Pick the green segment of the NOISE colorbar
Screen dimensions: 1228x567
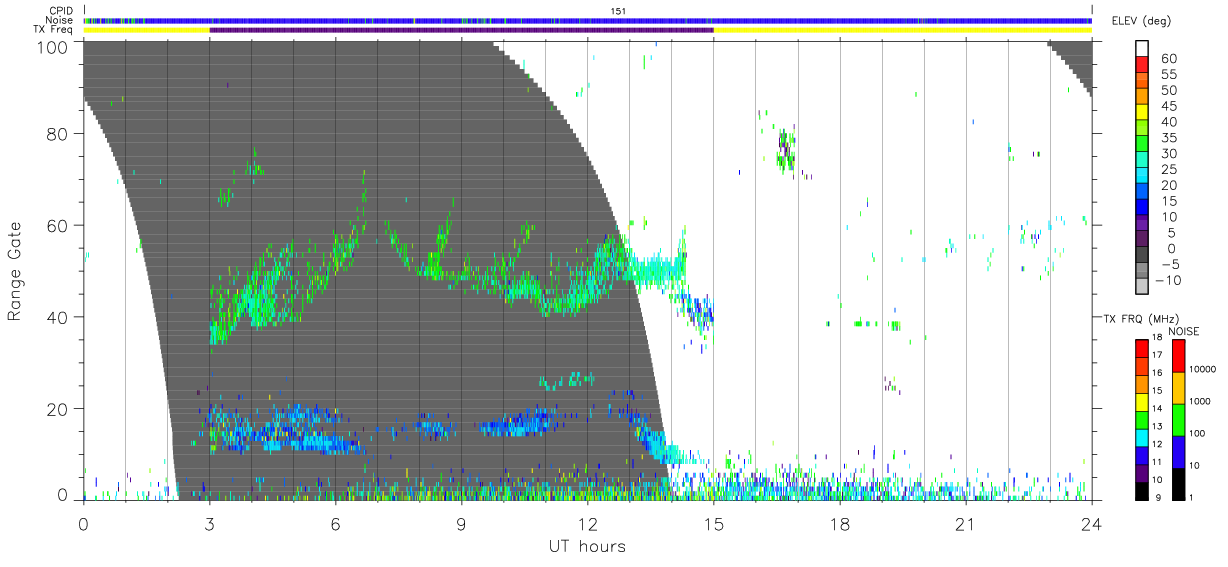point(1179,419)
